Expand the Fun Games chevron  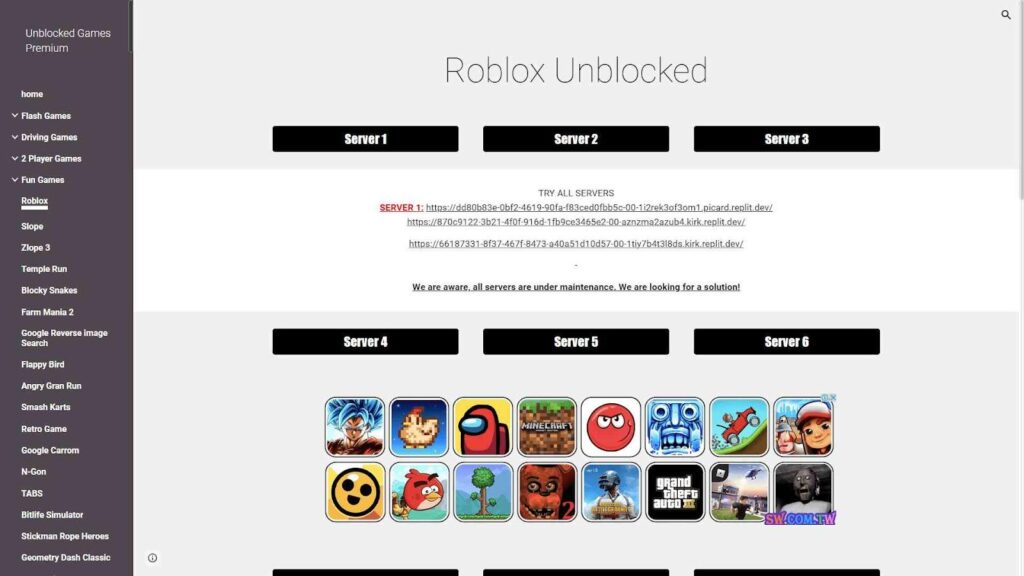pyautogui.click(x=14, y=180)
